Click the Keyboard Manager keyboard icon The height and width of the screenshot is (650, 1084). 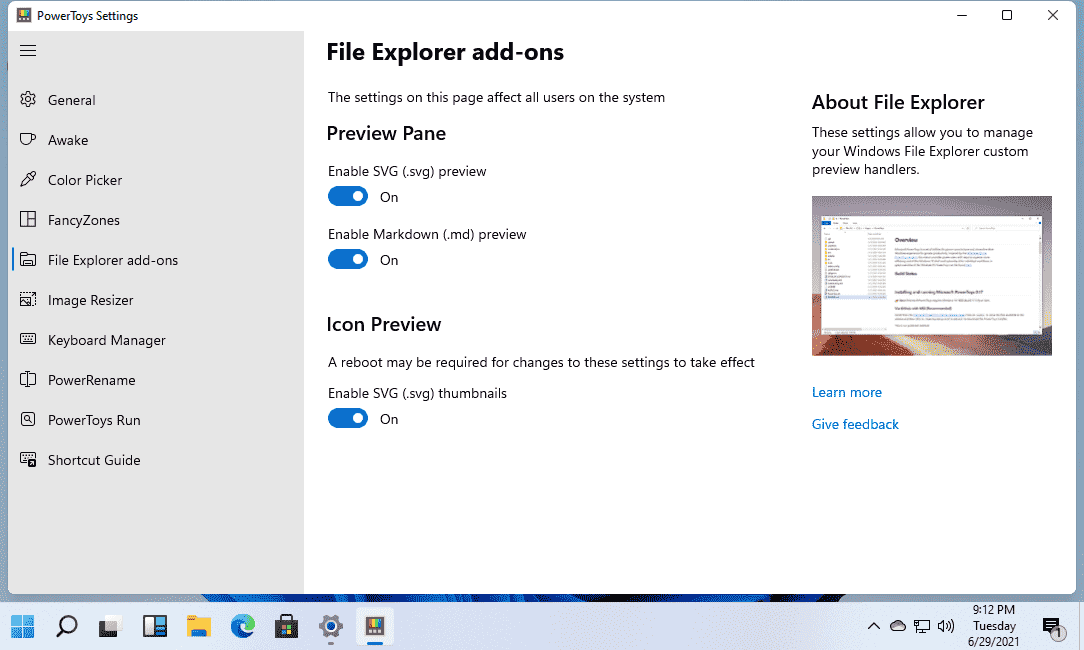point(28,340)
